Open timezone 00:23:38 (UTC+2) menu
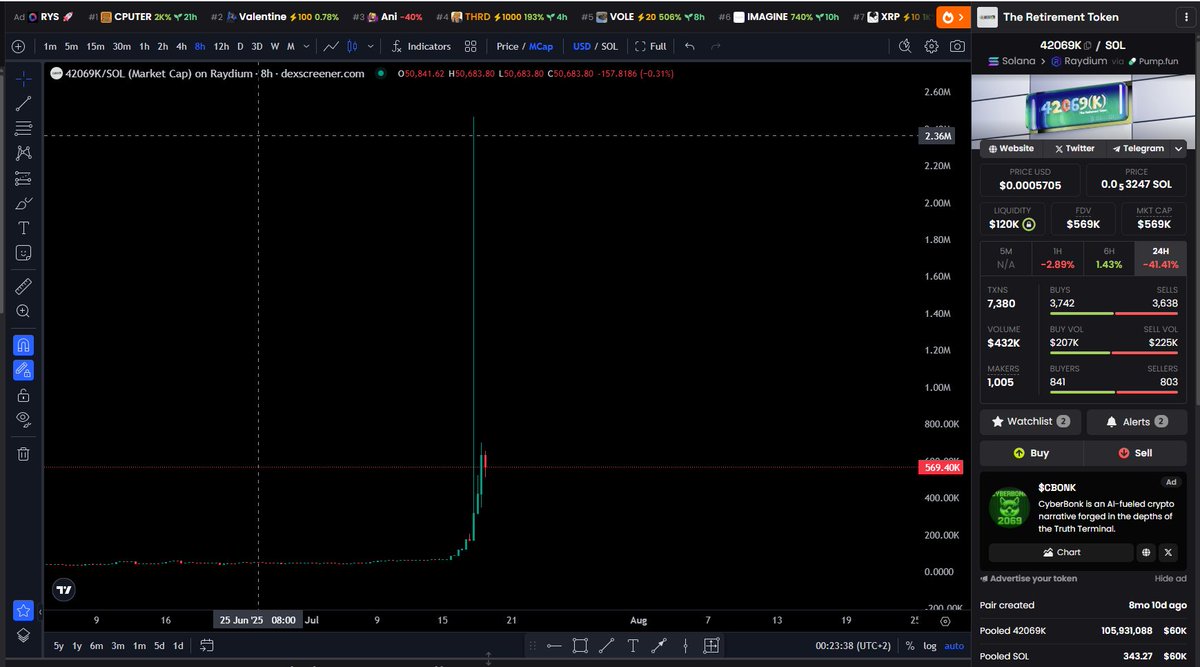Viewport: 1200px width, 667px height. coord(852,645)
